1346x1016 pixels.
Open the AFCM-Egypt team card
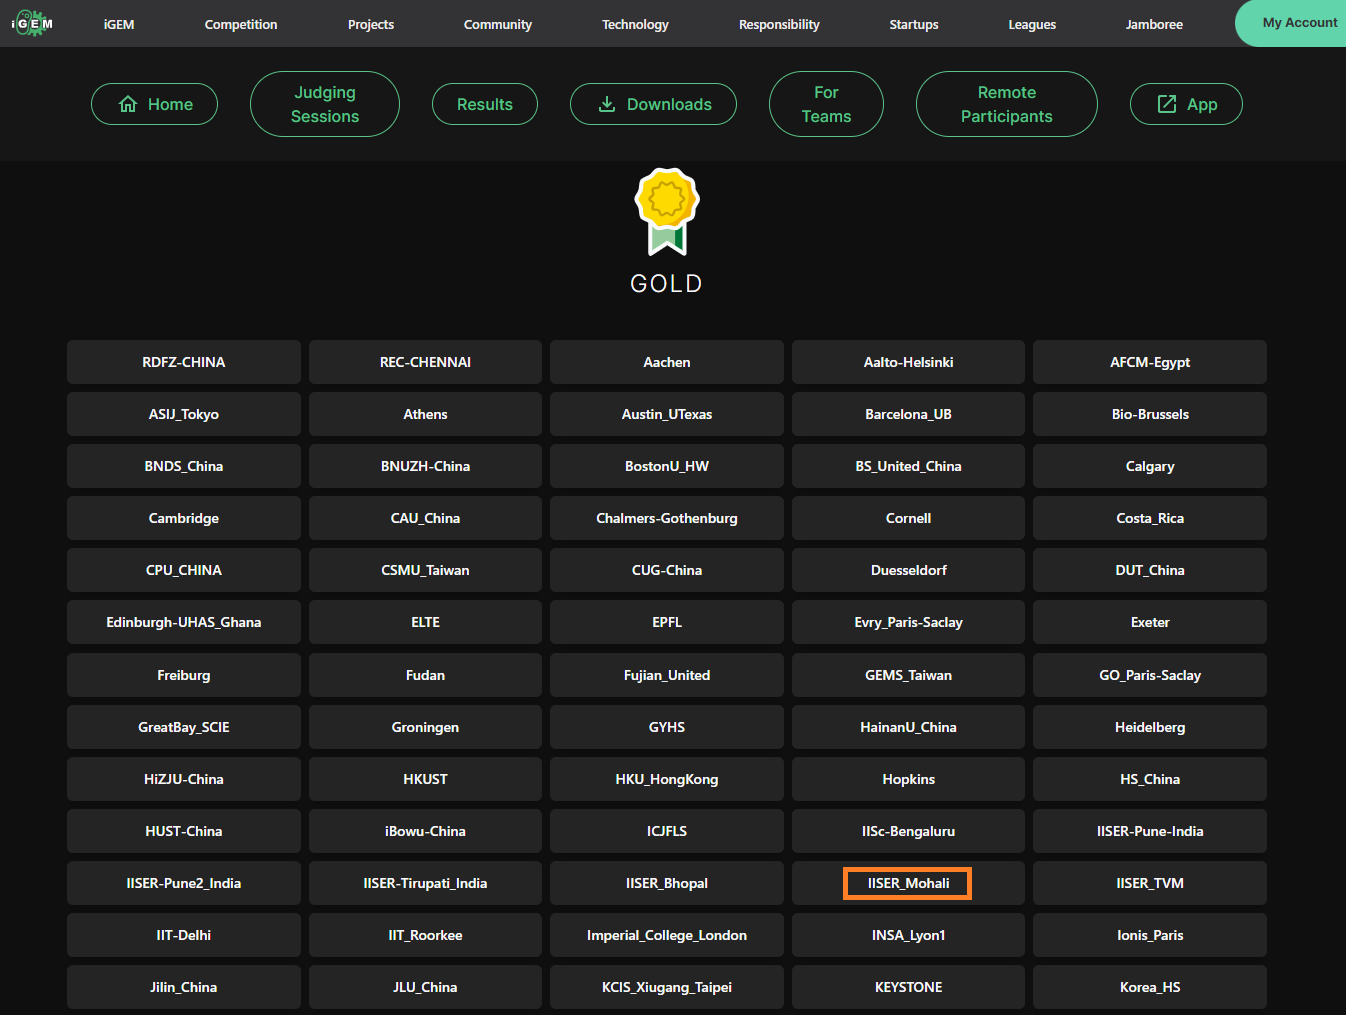click(1150, 362)
